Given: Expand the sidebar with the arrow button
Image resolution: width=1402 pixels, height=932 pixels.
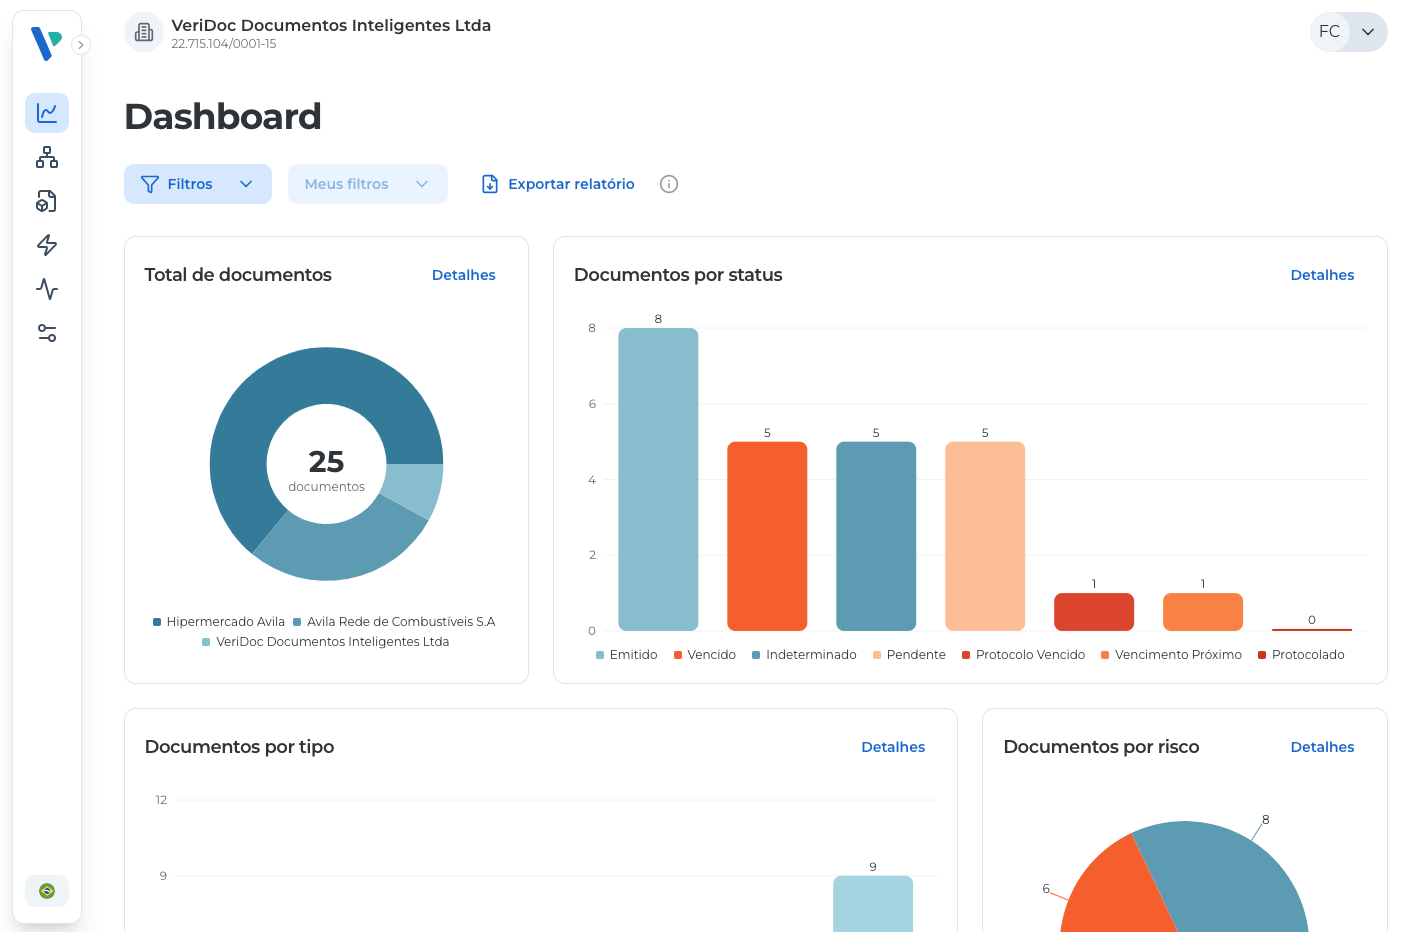Looking at the screenshot, I should click(x=81, y=45).
